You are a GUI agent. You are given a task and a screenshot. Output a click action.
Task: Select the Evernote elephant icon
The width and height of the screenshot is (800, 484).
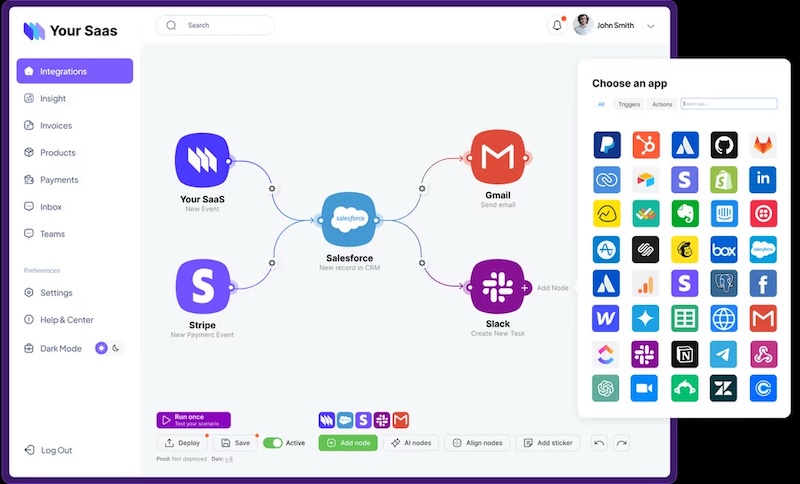click(x=685, y=214)
